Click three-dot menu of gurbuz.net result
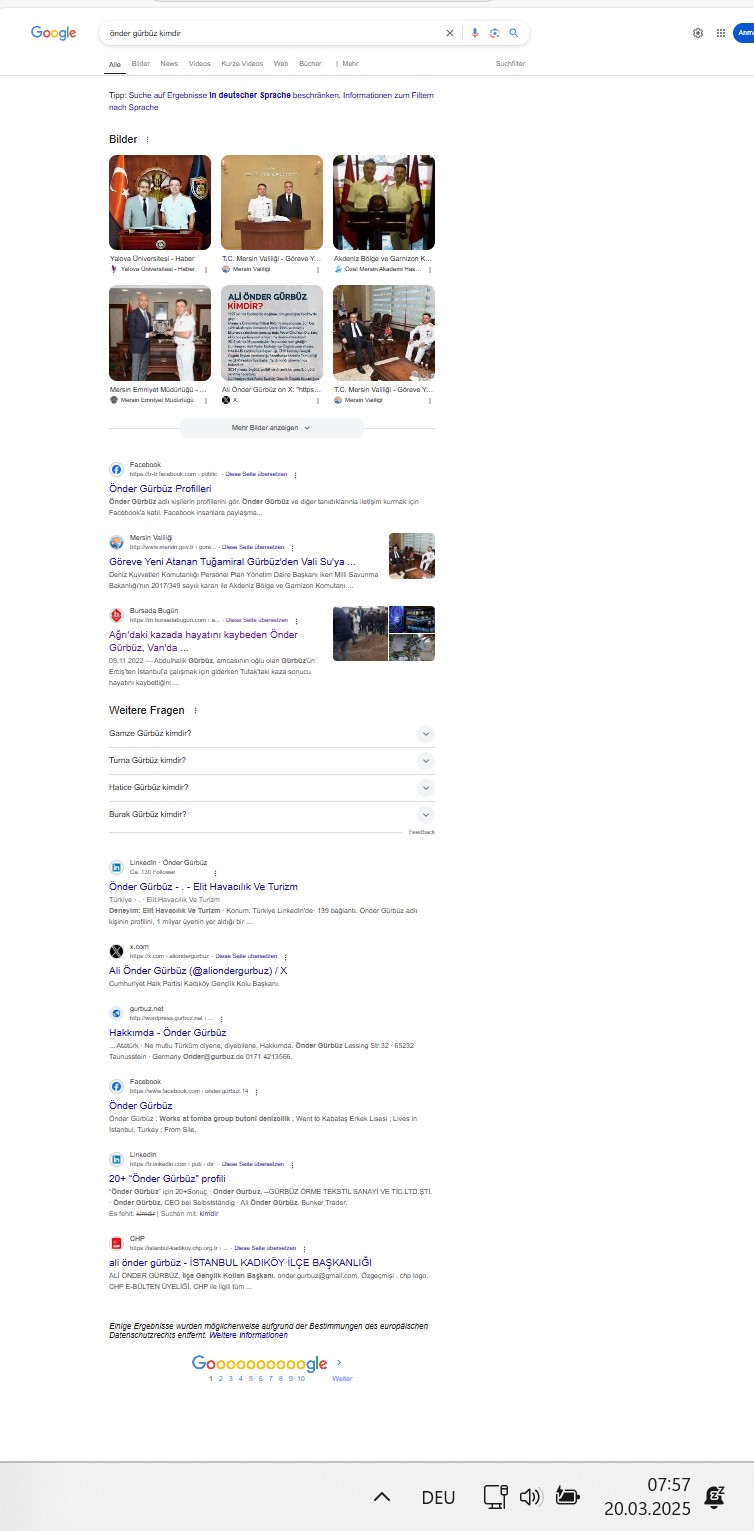This screenshot has width=754, height=1531. pos(221,1019)
